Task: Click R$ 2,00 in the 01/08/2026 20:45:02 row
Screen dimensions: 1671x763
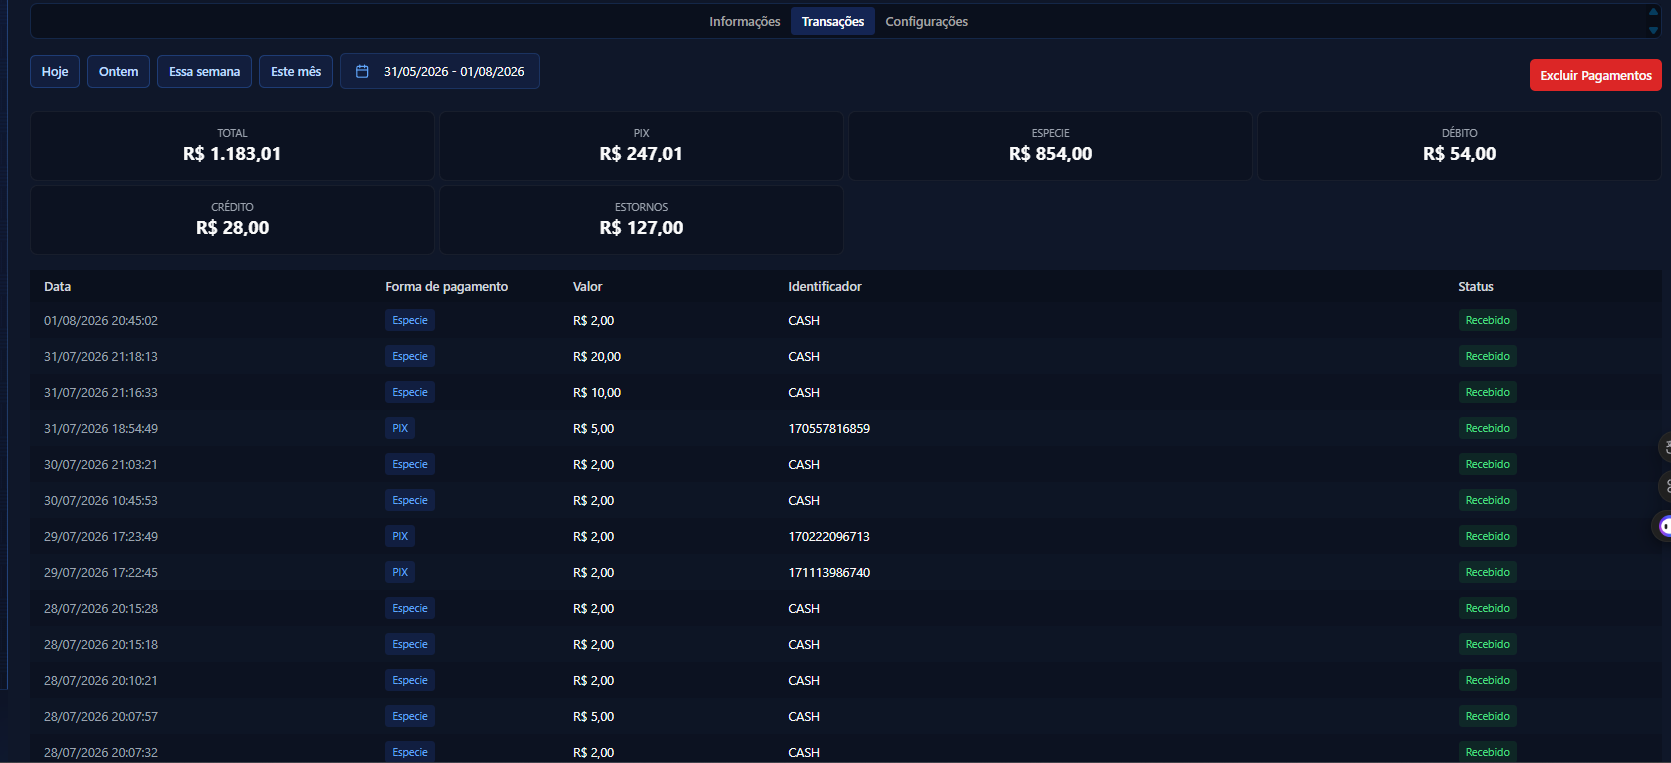Action: pos(594,320)
